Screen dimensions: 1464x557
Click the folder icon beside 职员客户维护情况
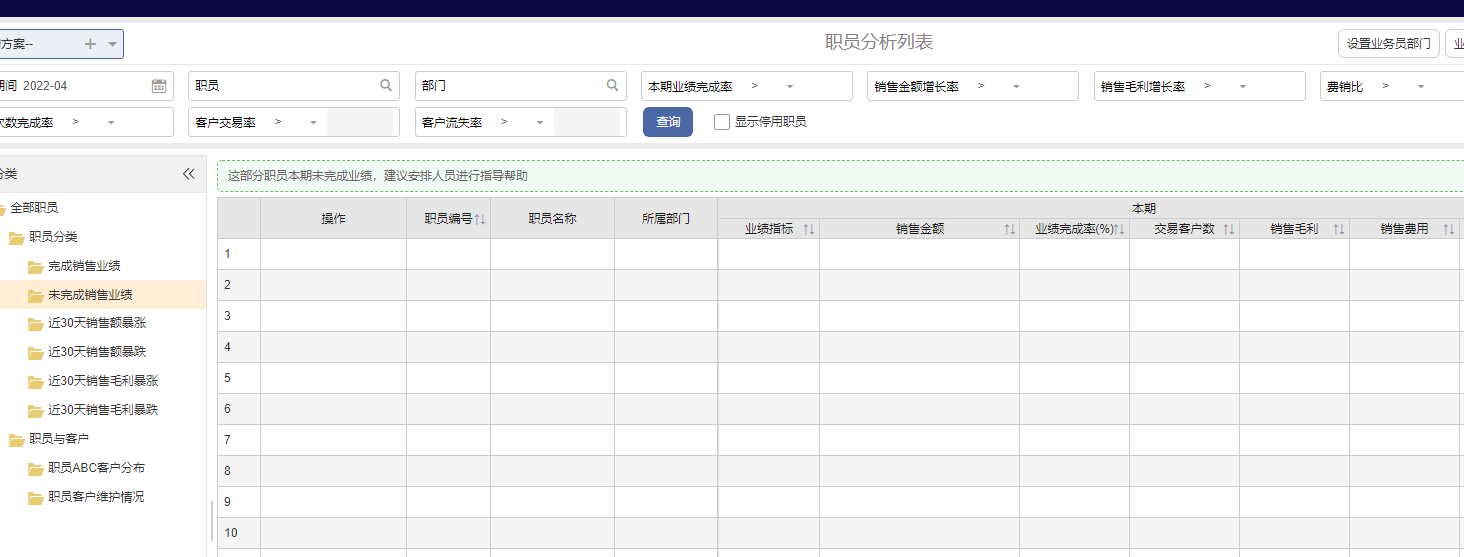coord(36,498)
